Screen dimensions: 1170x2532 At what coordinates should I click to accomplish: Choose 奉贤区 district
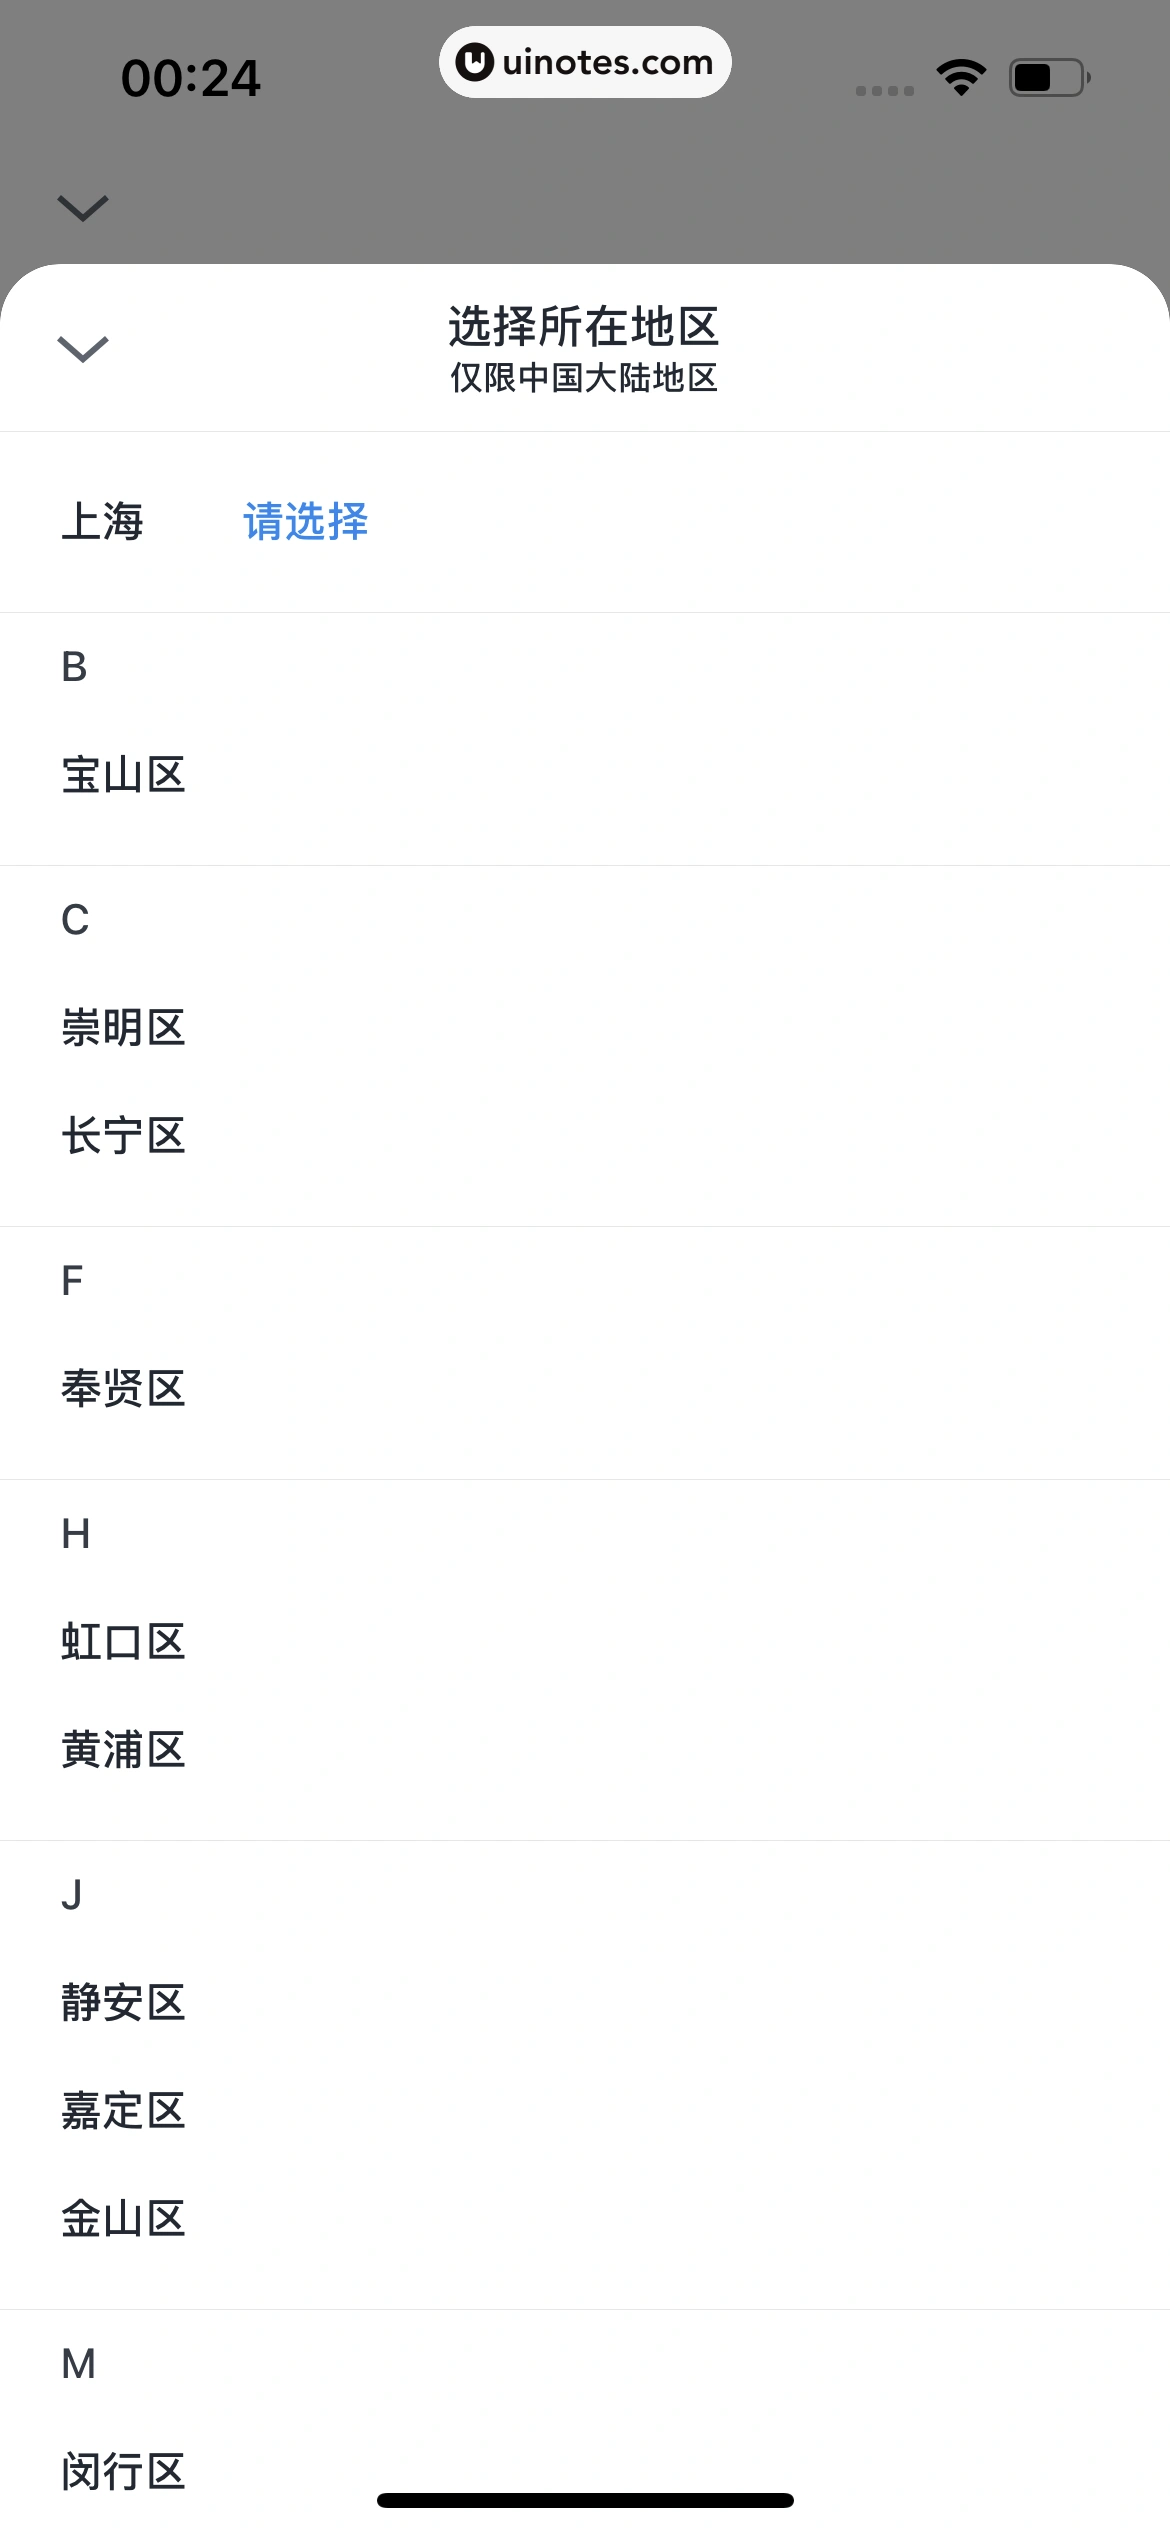click(x=123, y=1388)
